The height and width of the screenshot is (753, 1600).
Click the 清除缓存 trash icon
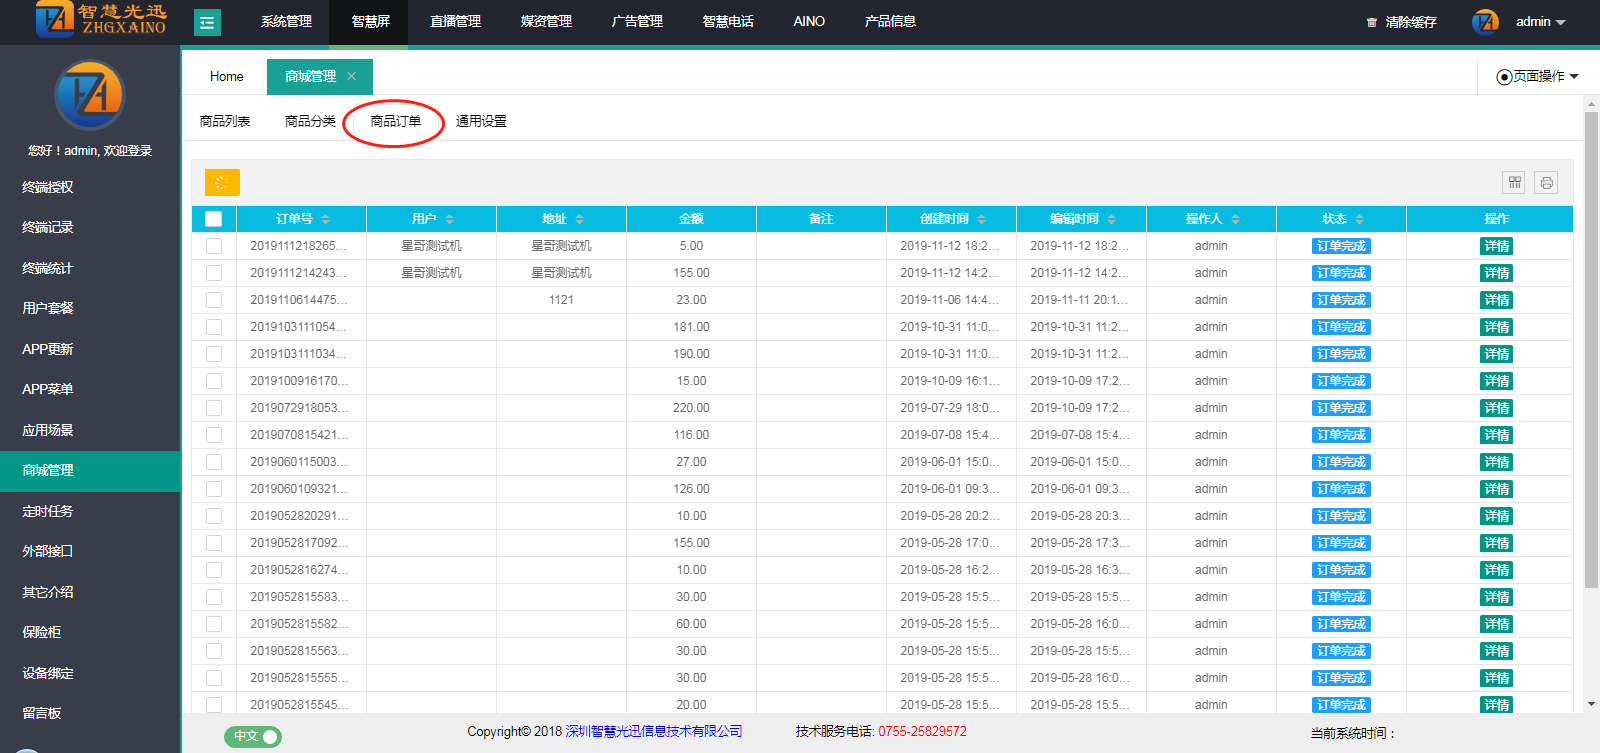click(1372, 22)
